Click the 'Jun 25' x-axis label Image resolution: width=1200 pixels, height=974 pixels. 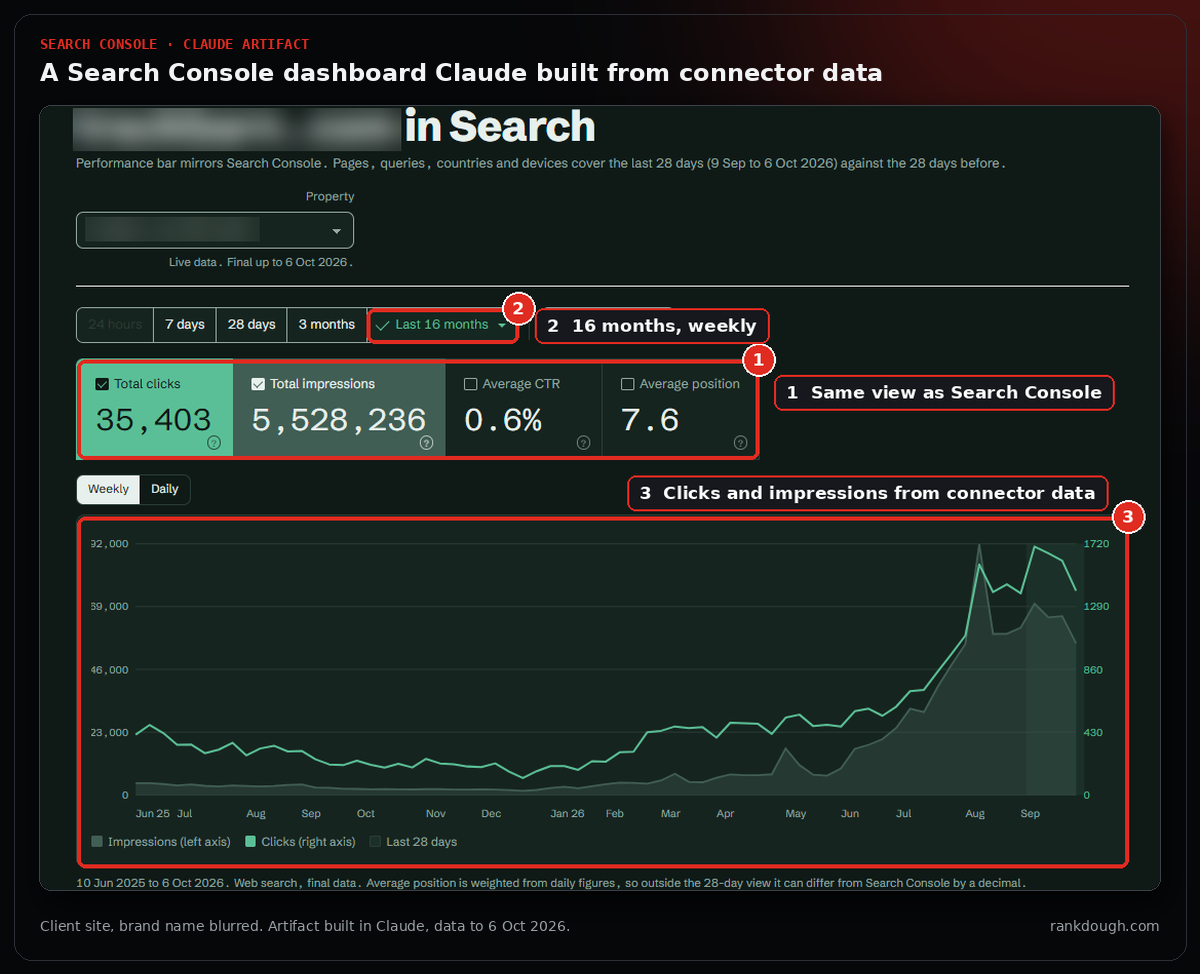(x=153, y=814)
